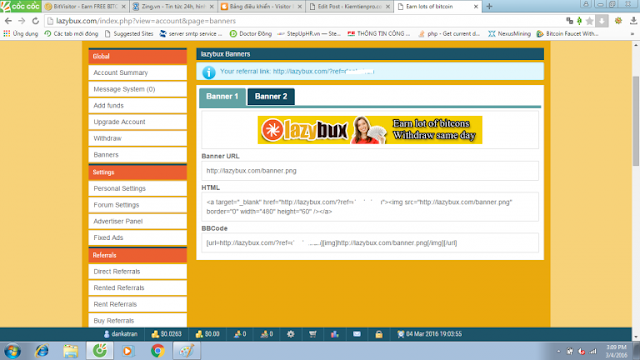
Task: Click into the Banner URL field
Action: click(370, 171)
